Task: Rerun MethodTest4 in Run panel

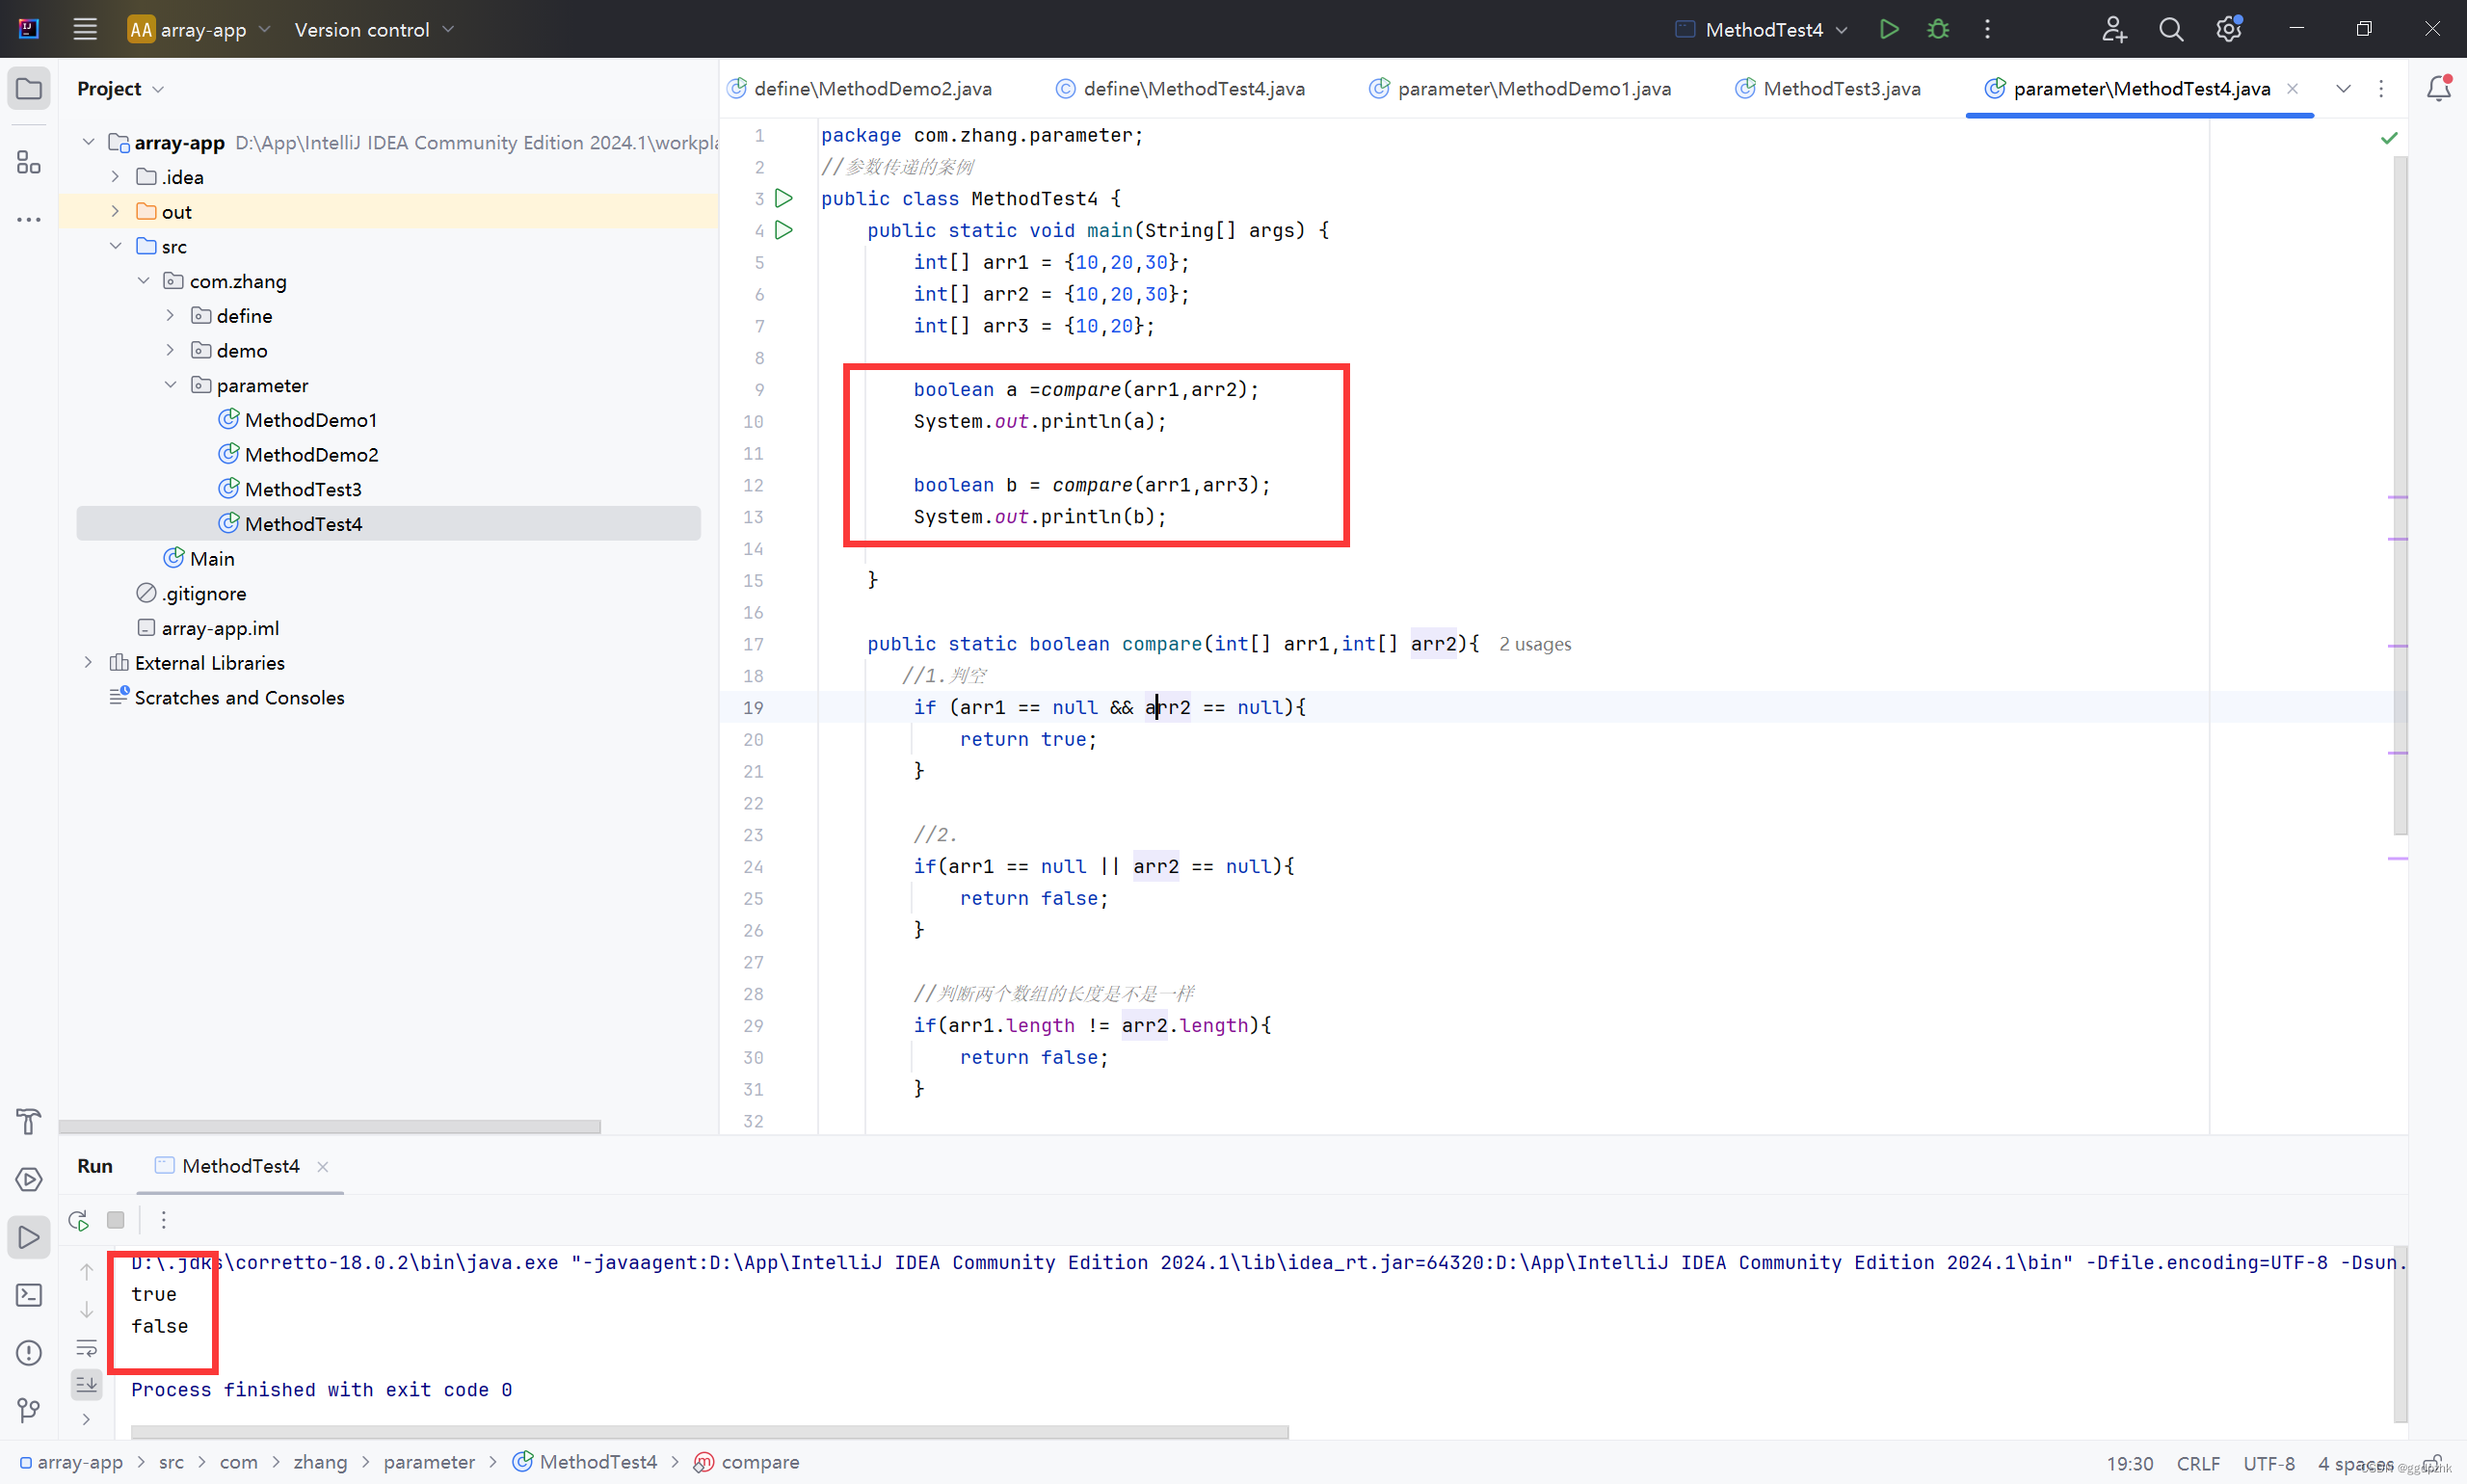Action: [78, 1220]
